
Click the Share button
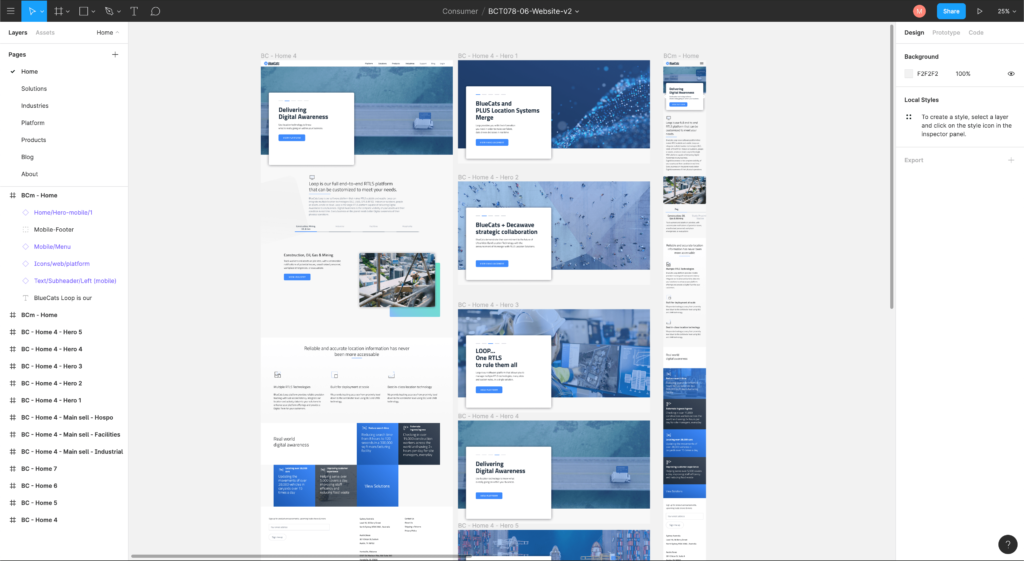[x=951, y=11]
